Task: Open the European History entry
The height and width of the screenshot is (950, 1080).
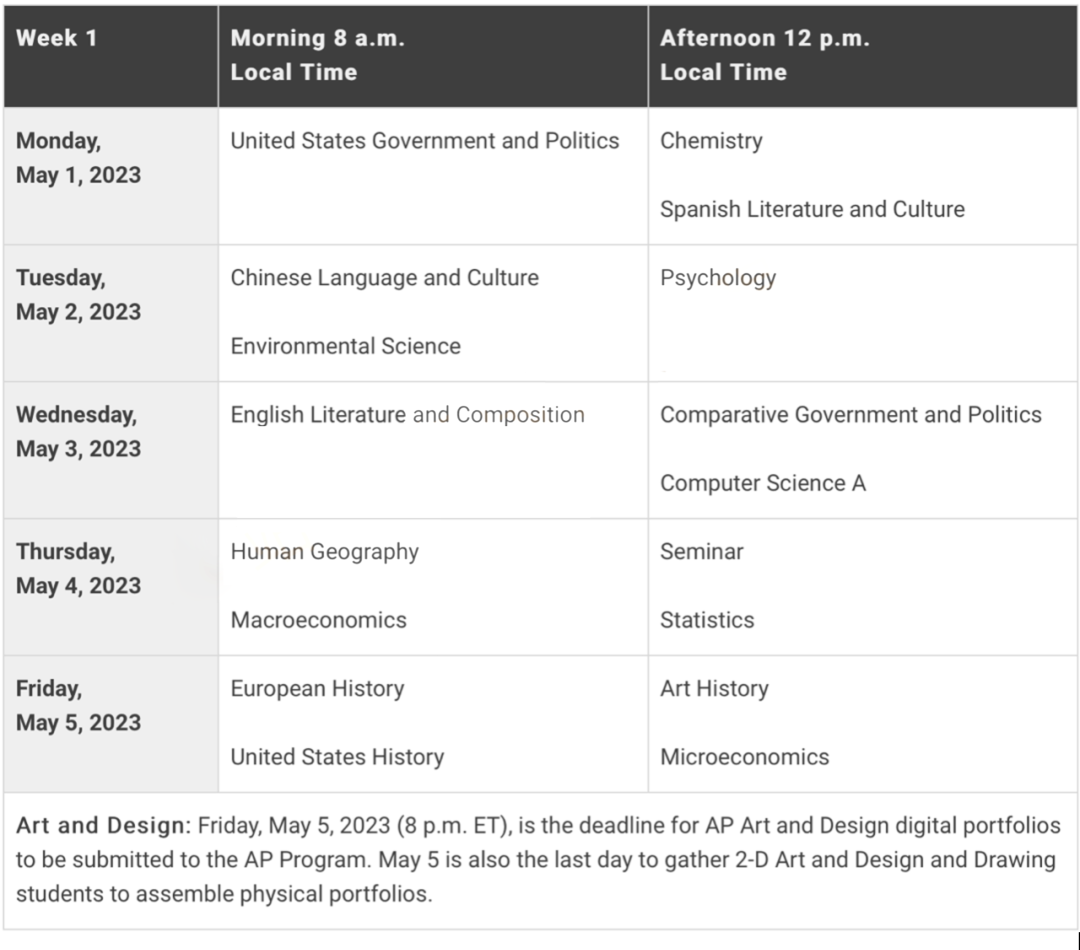Action: 317,689
